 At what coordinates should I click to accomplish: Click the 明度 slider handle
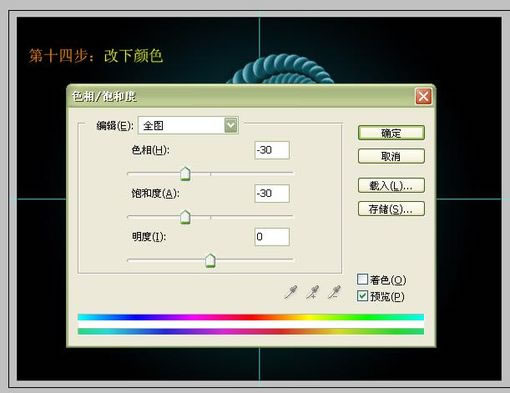point(210,260)
